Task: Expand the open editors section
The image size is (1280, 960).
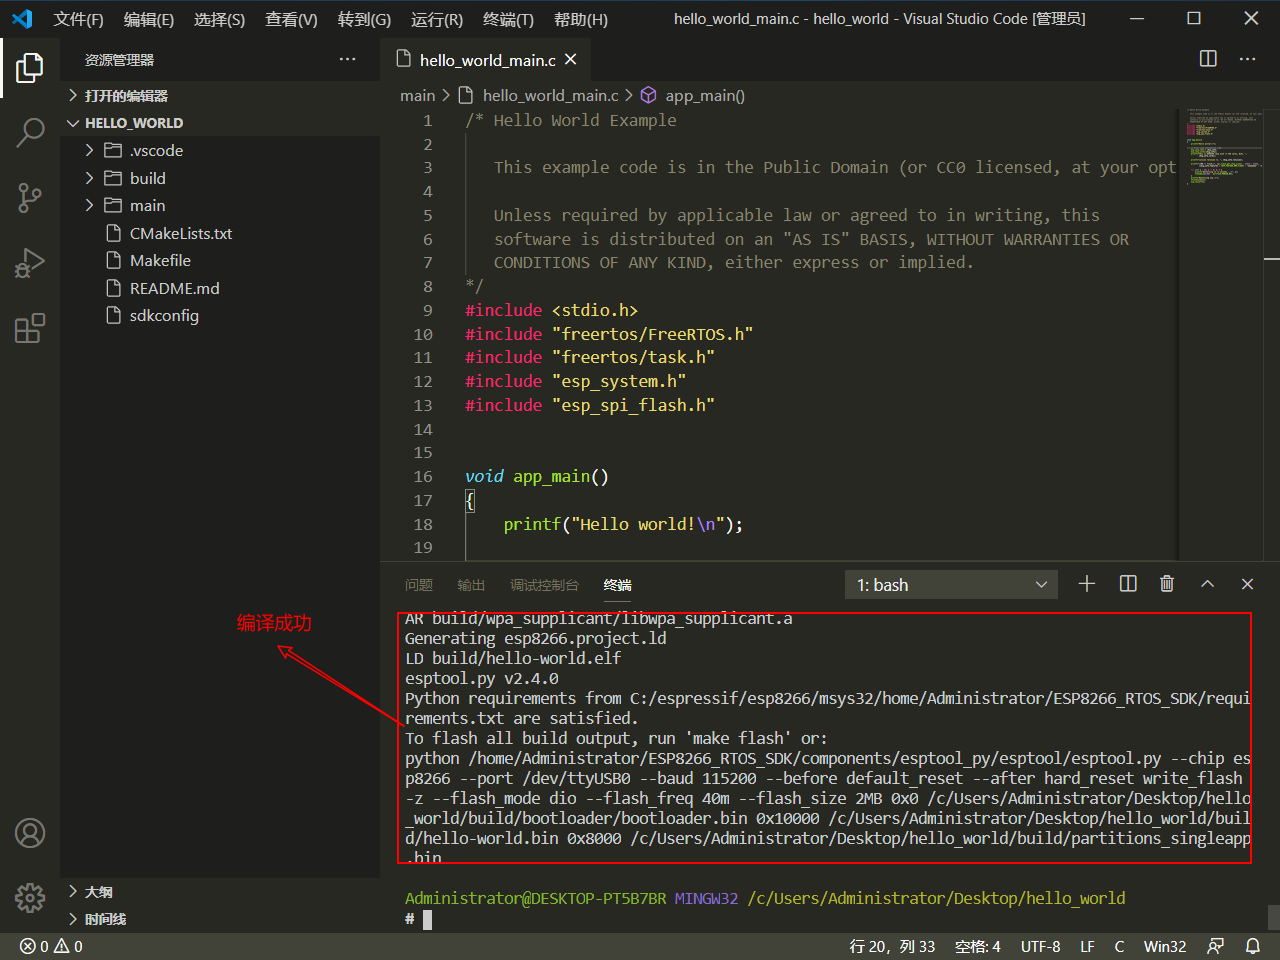Action: tap(220, 95)
